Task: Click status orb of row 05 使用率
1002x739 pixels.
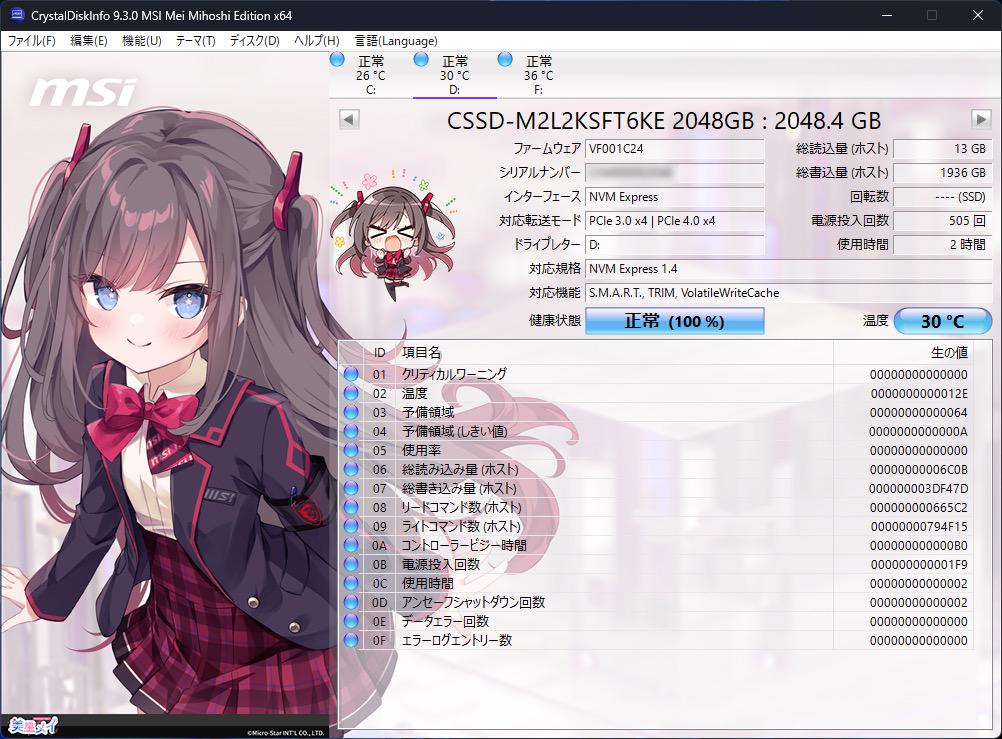Action: [351, 450]
